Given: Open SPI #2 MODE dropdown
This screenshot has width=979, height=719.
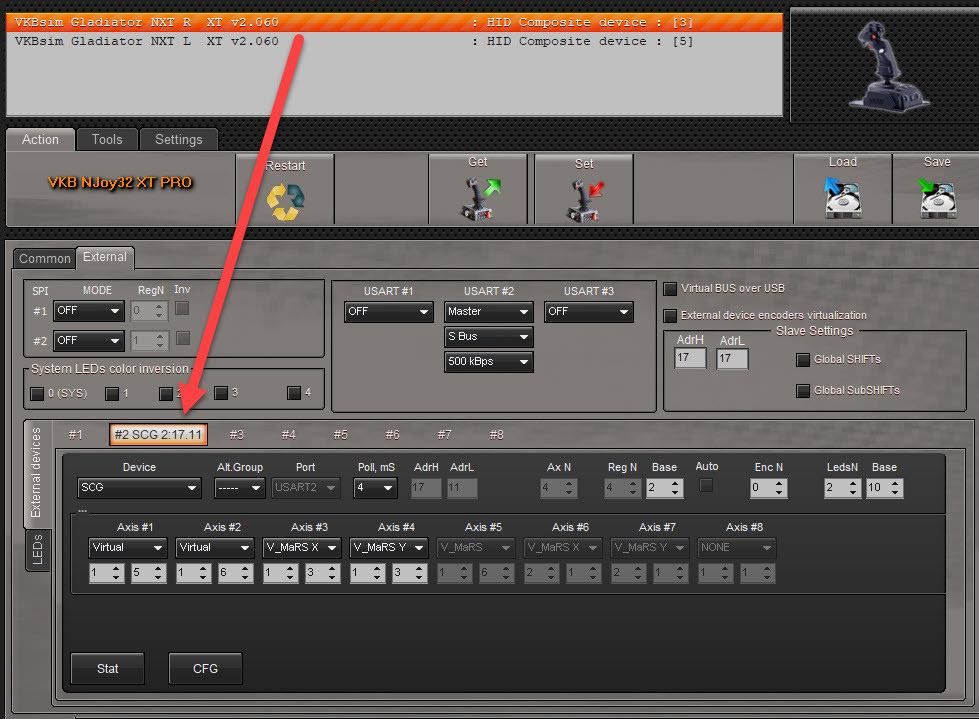Looking at the screenshot, I should tap(89, 341).
